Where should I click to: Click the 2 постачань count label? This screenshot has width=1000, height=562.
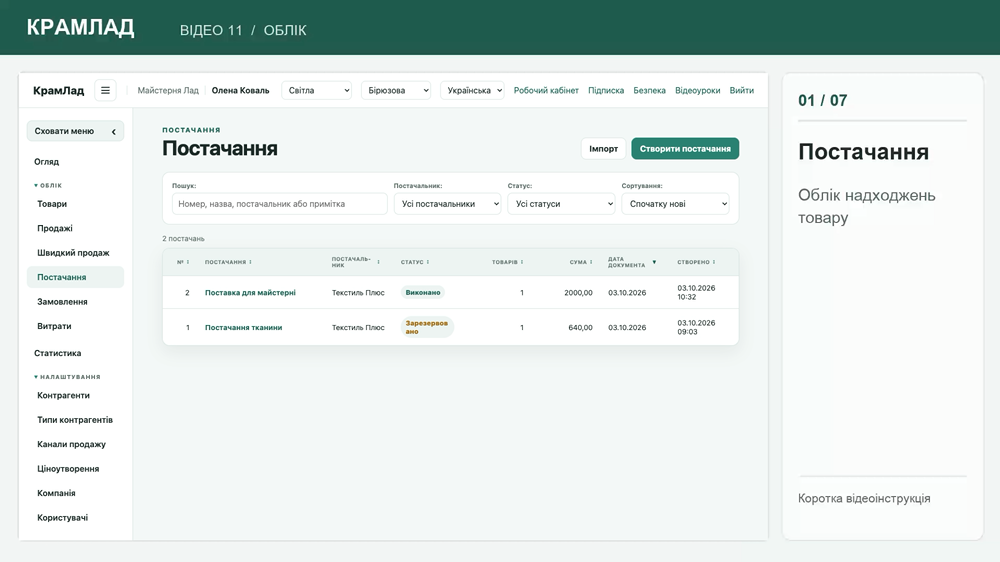click(x=183, y=239)
